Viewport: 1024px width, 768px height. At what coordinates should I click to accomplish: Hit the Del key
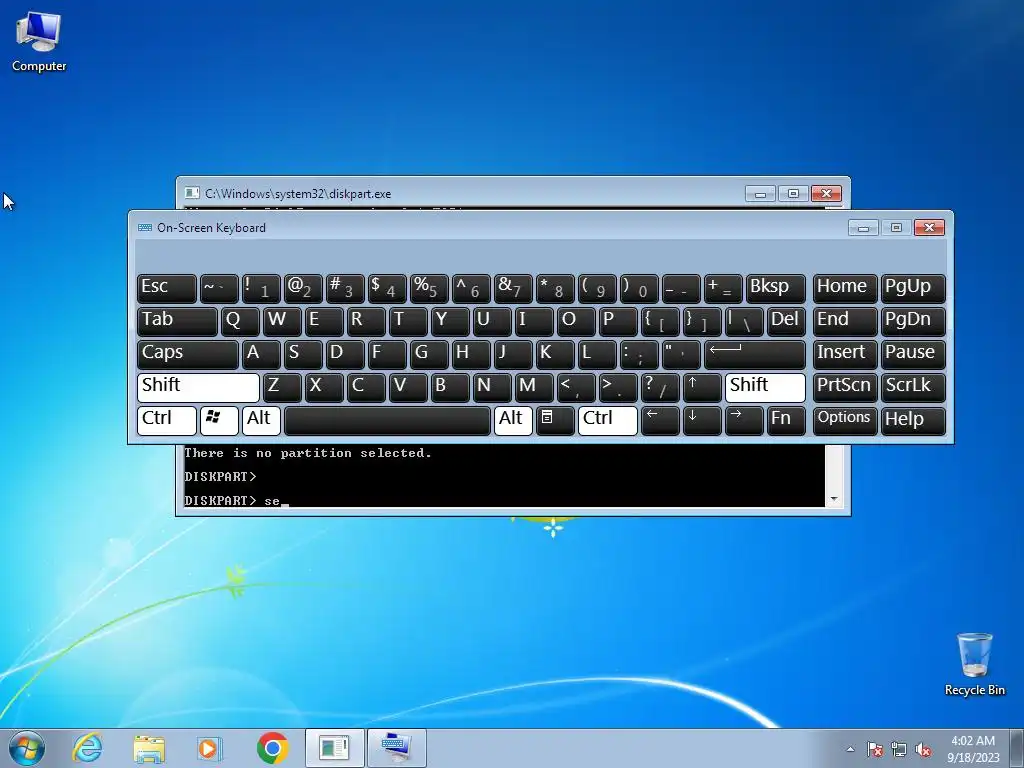pyautogui.click(x=786, y=321)
